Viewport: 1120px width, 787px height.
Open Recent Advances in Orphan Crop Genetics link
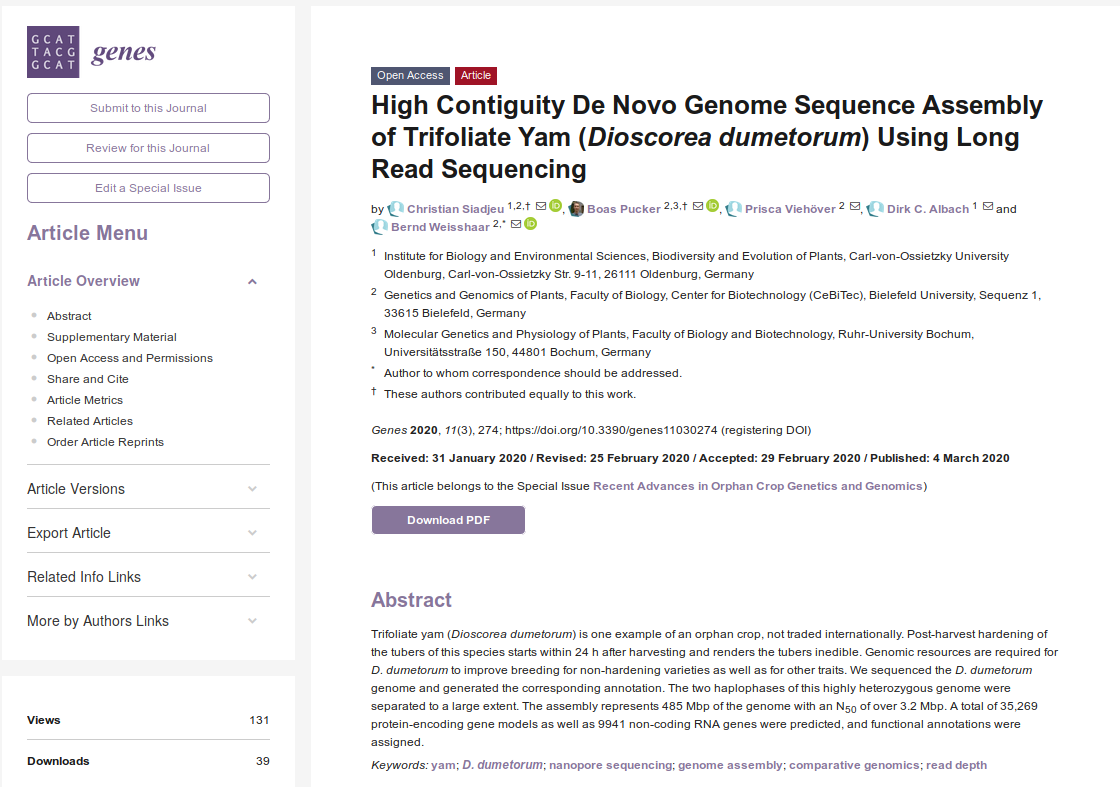758,486
